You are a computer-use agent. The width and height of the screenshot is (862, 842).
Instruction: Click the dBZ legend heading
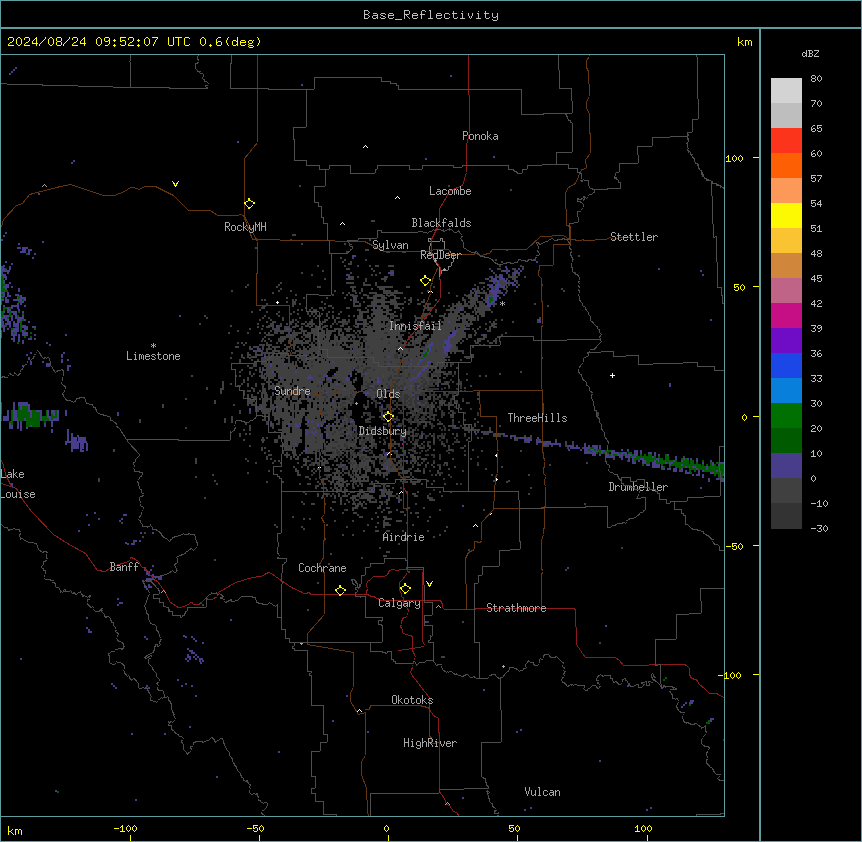click(x=810, y=53)
